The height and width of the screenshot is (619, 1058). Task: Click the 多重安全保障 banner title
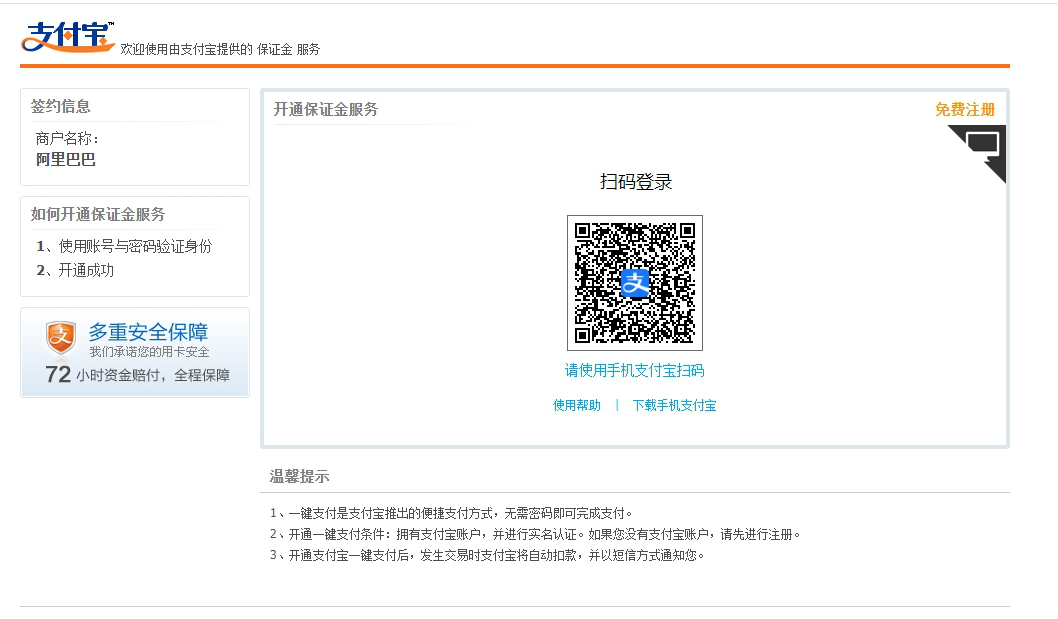pyautogui.click(x=148, y=332)
